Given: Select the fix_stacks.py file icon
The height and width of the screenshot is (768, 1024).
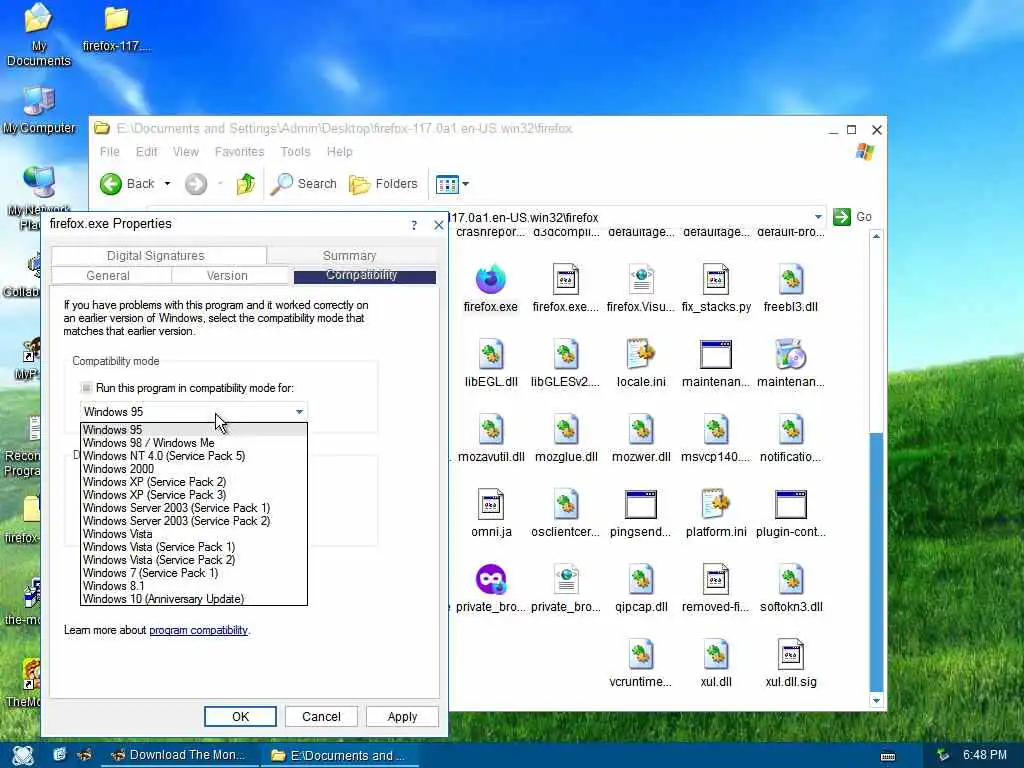Looking at the screenshot, I should click(x=716, y=280).
